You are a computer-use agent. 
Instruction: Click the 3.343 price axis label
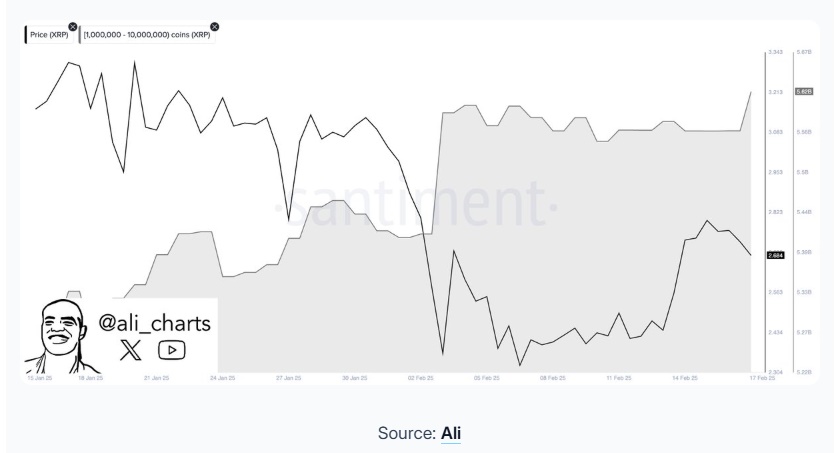click(775, 52)
